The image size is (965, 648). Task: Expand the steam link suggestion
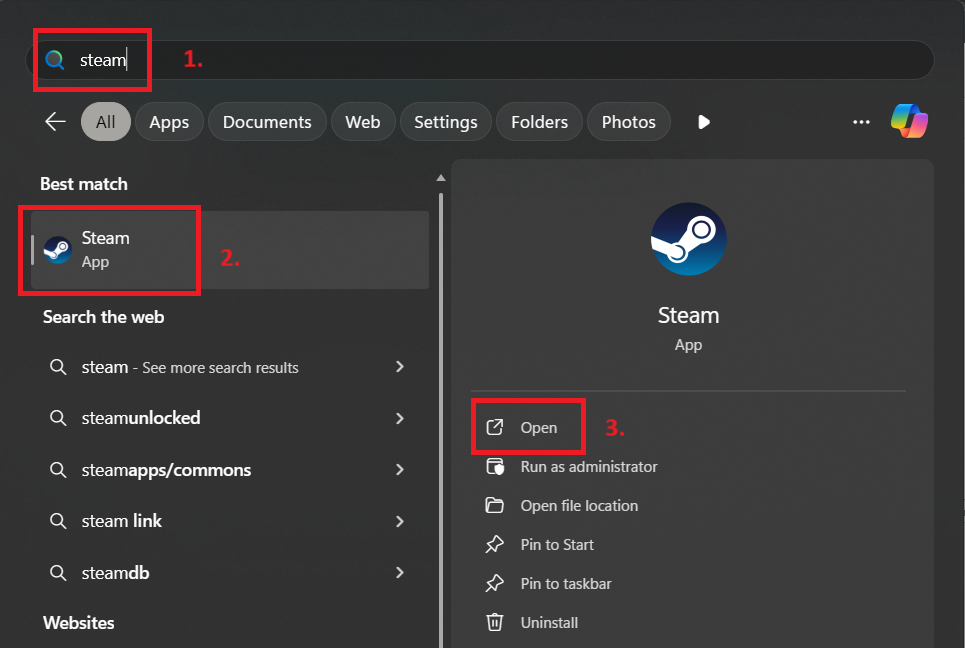click(399, 520)
